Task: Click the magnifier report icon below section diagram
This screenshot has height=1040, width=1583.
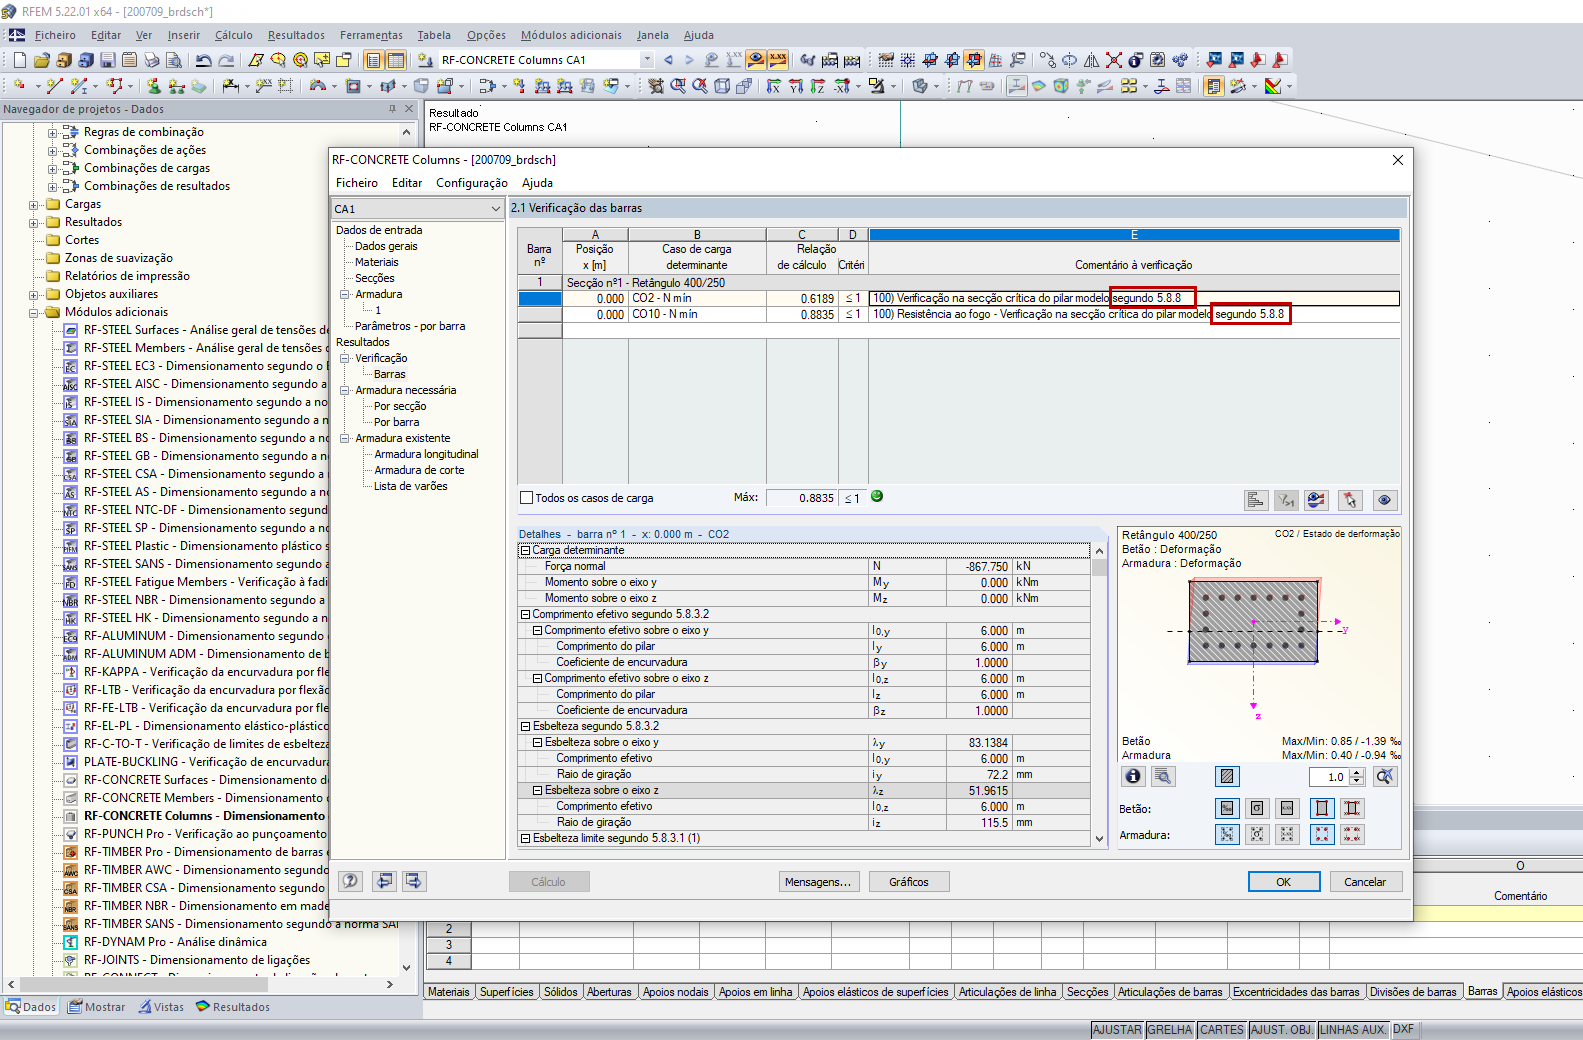Action: click(1162, 776)
